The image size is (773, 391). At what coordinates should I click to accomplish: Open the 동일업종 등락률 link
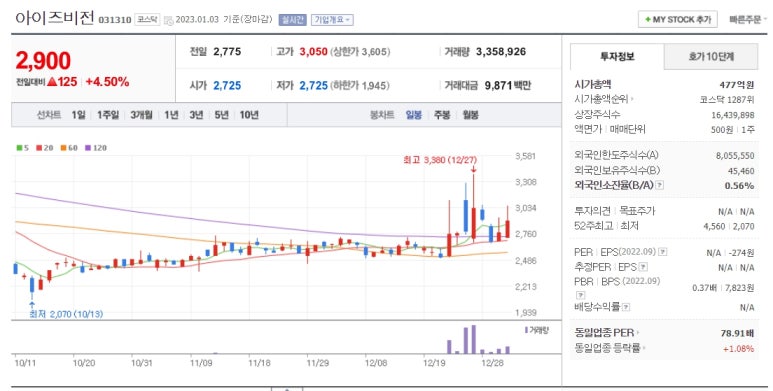[609, 348]
